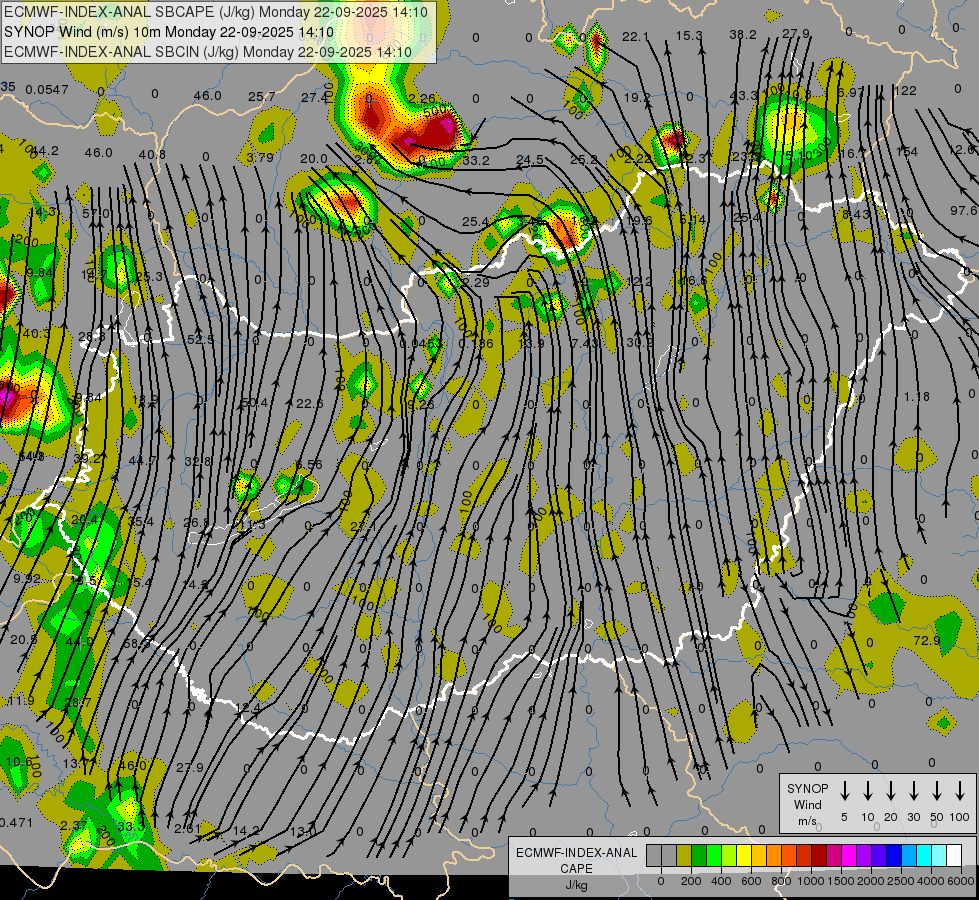
Task: Click the 1.18 value on the map
Action: 917,396
